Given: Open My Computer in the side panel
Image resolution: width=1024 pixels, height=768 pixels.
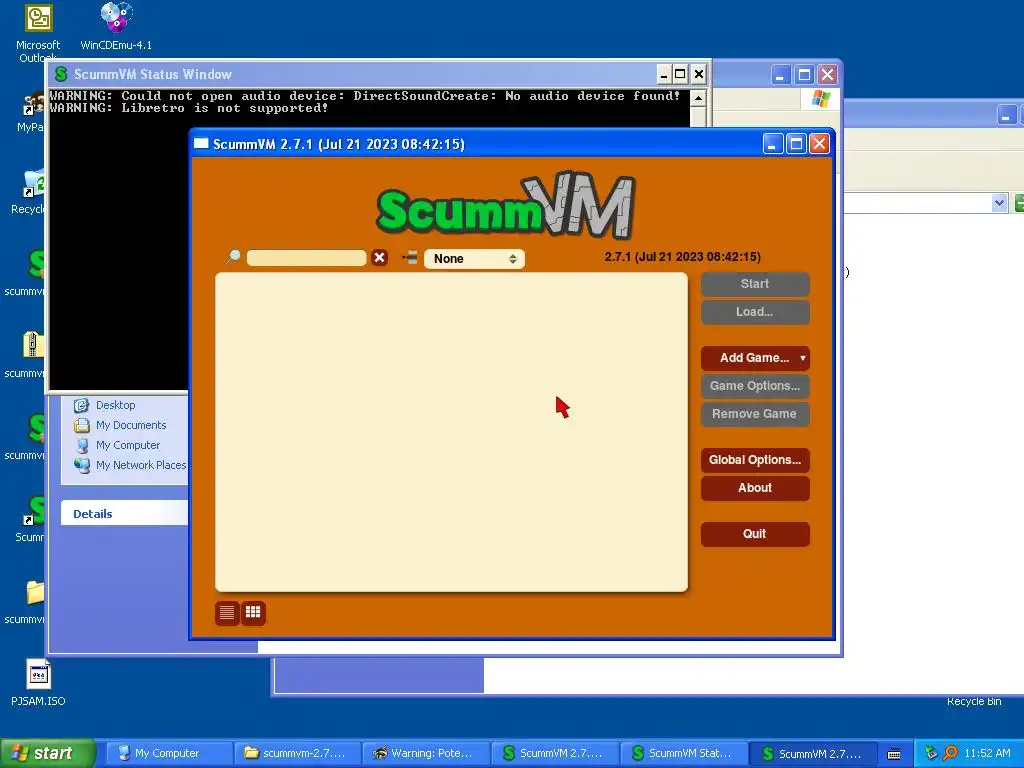Looking at the screenshot, I should click(127, 445).
